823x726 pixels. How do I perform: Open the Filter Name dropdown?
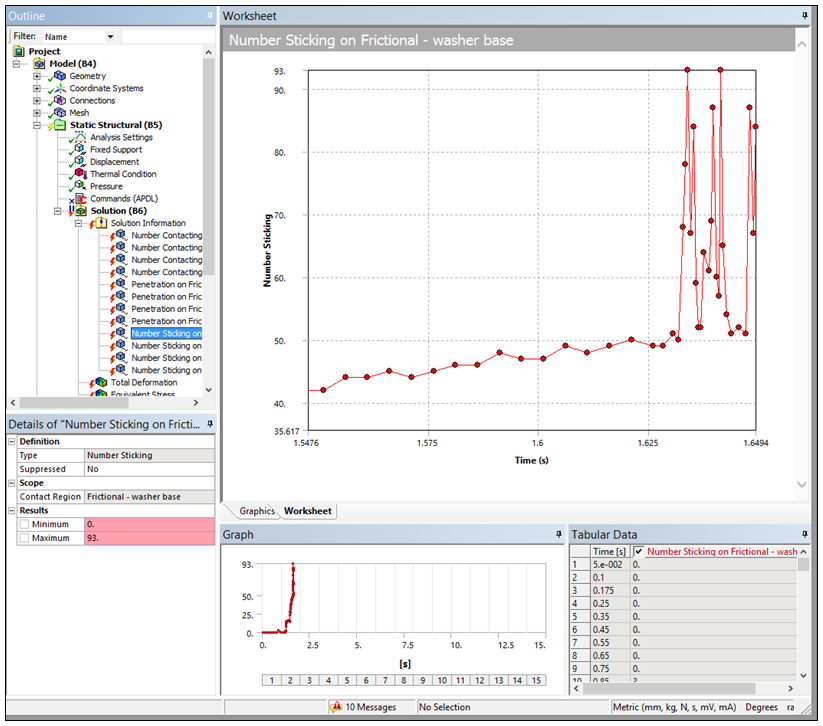pos(110,36)
